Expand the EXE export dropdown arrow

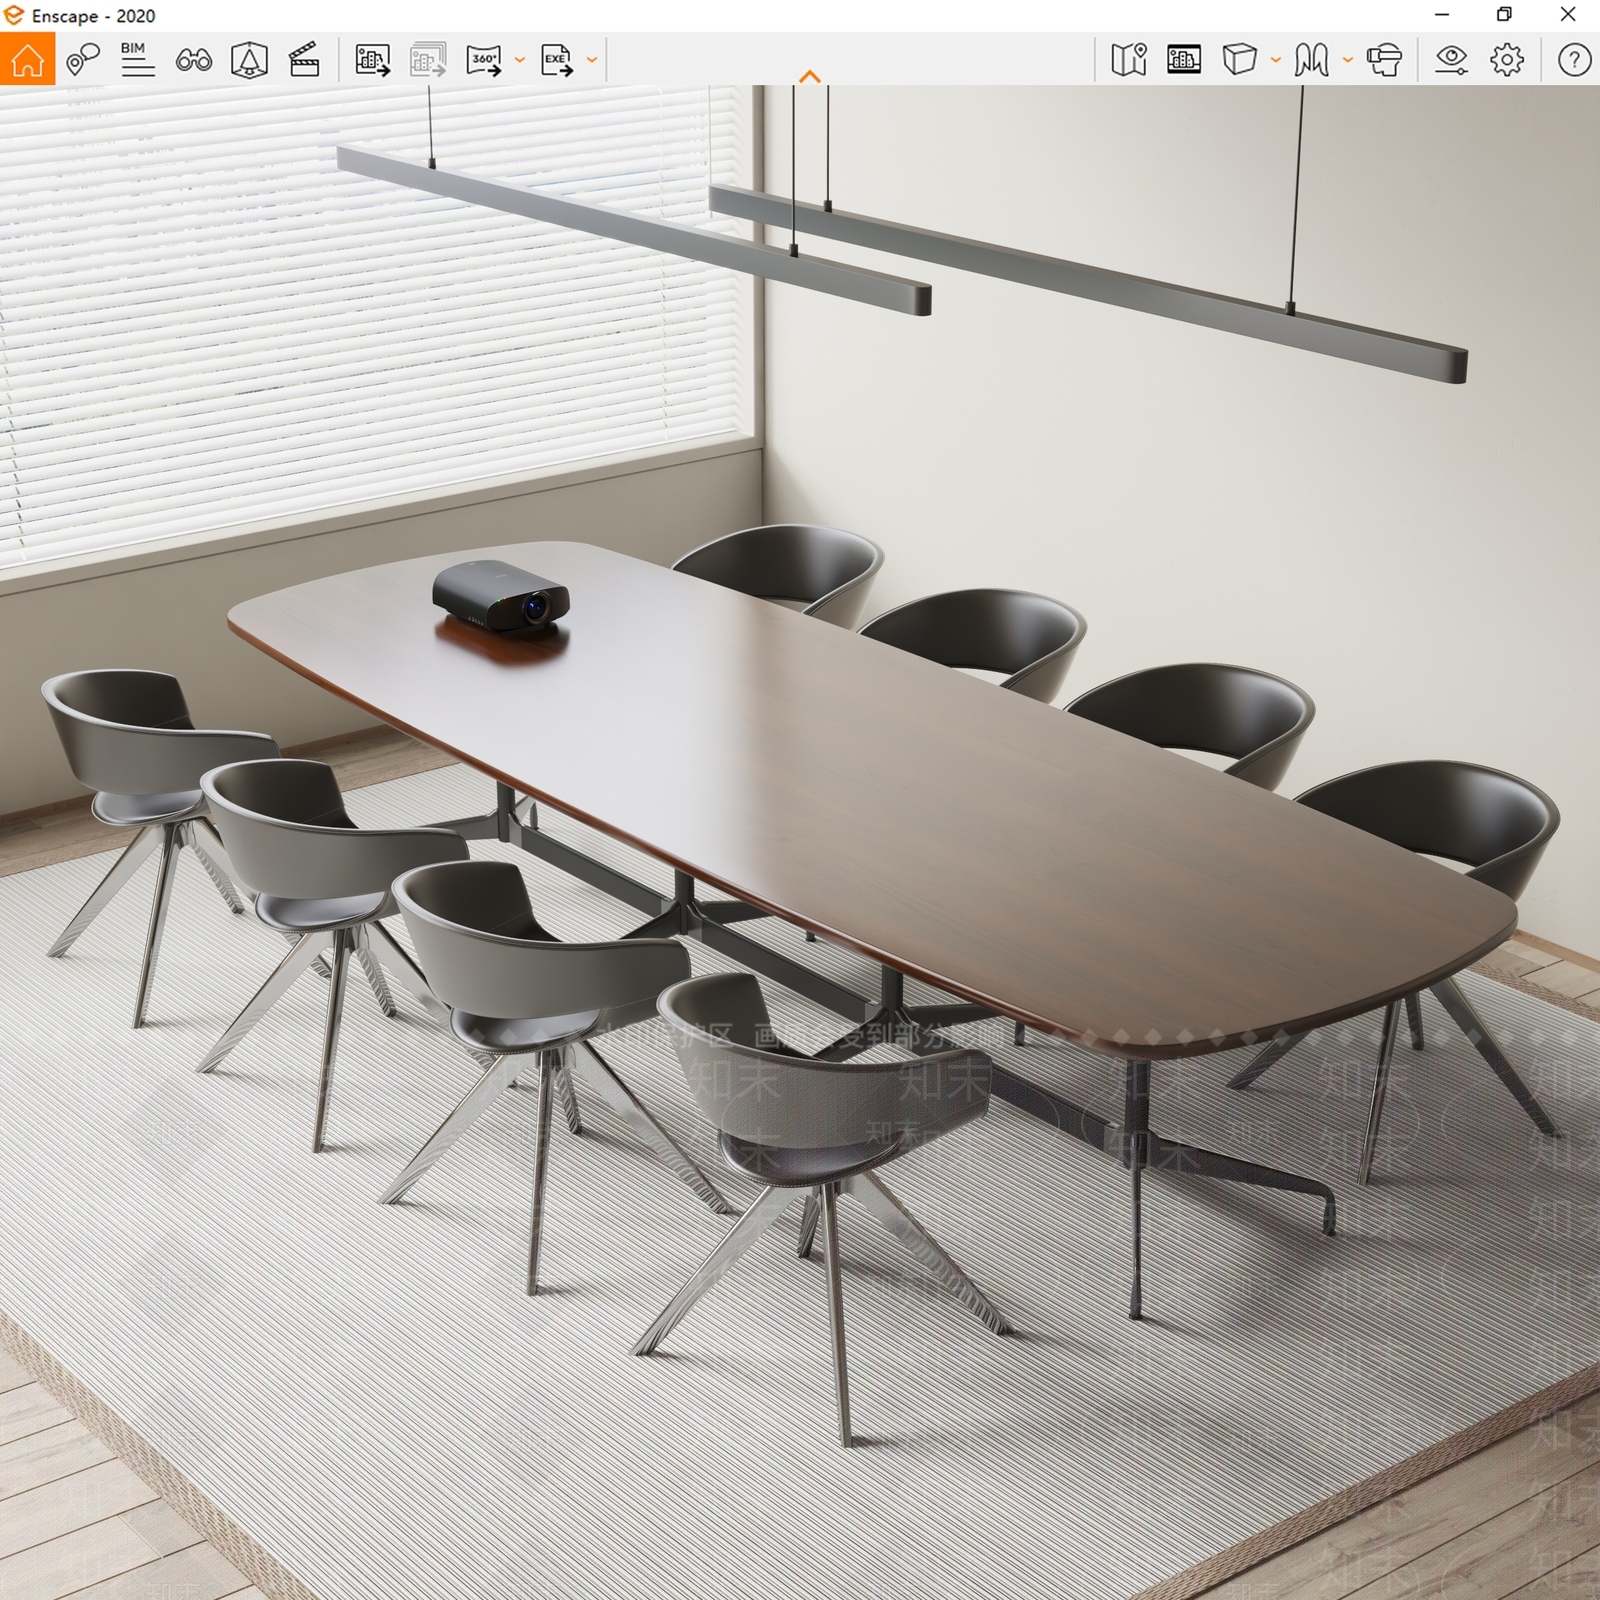coord(592,60)
